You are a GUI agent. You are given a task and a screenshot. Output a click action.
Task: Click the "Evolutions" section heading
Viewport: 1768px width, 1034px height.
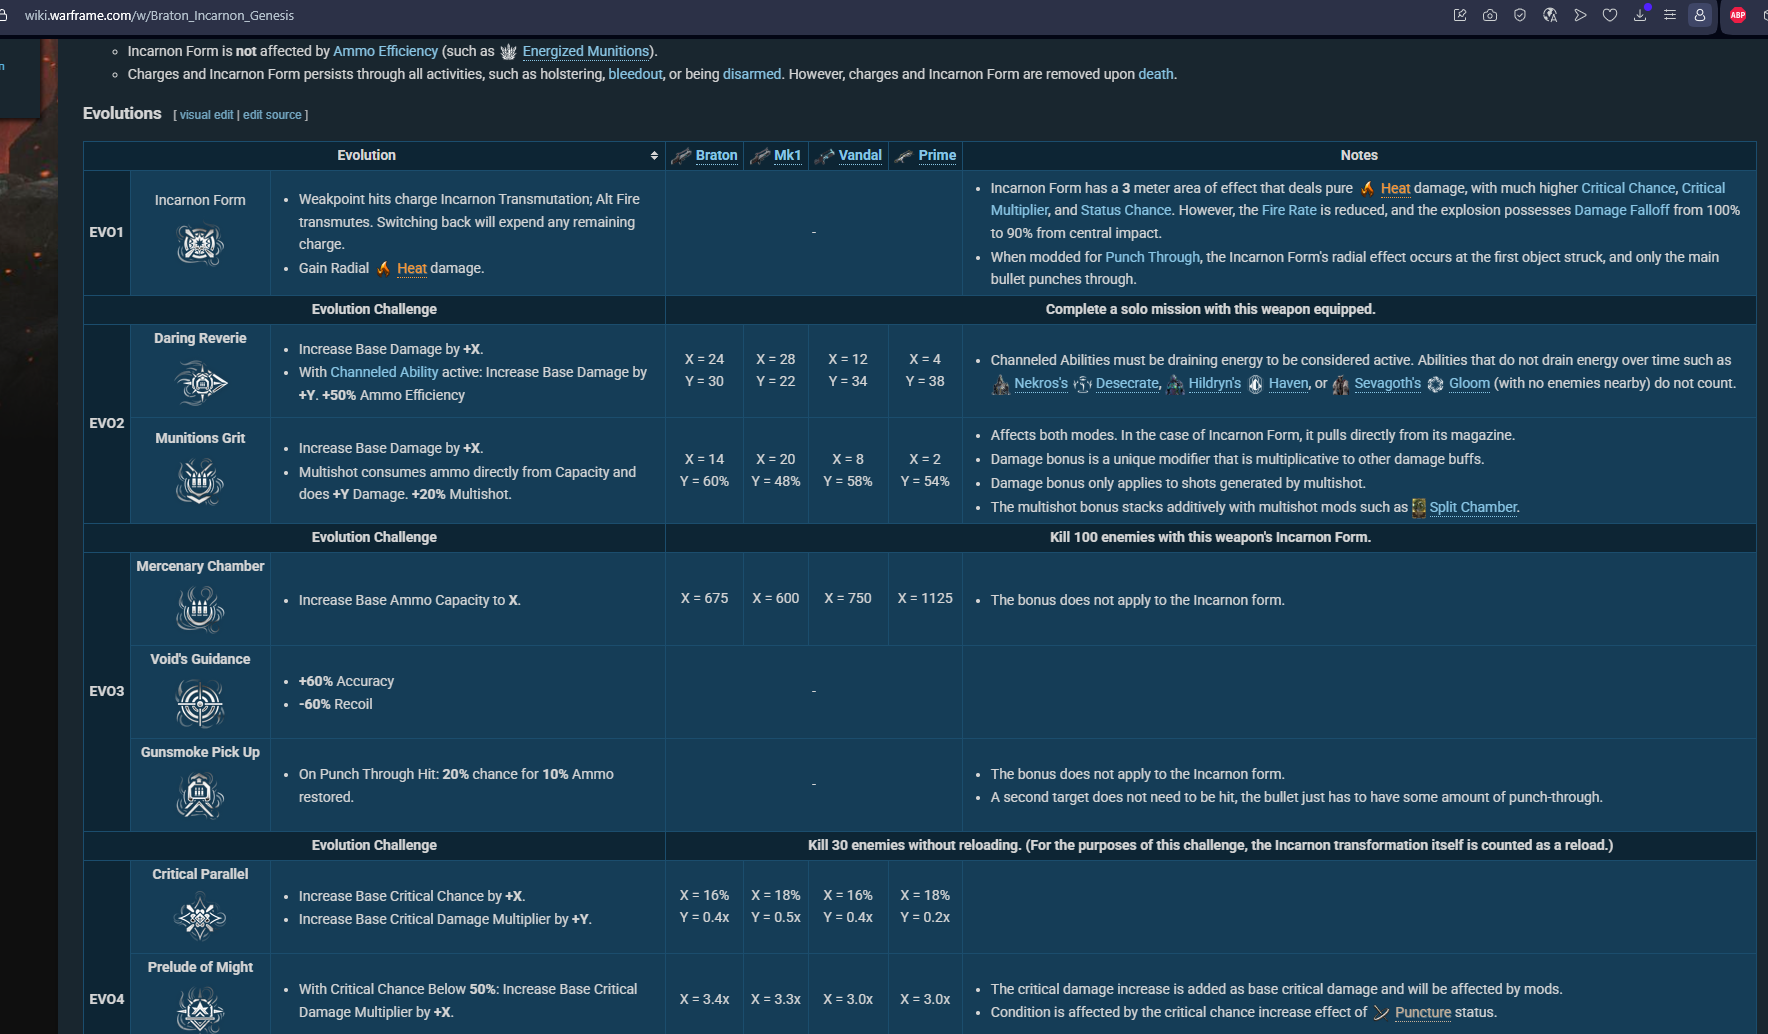(122, 113)
